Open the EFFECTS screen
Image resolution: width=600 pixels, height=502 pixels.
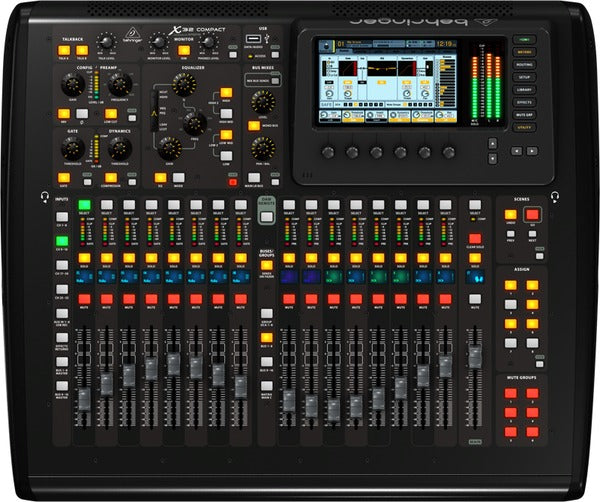(524, 102)
